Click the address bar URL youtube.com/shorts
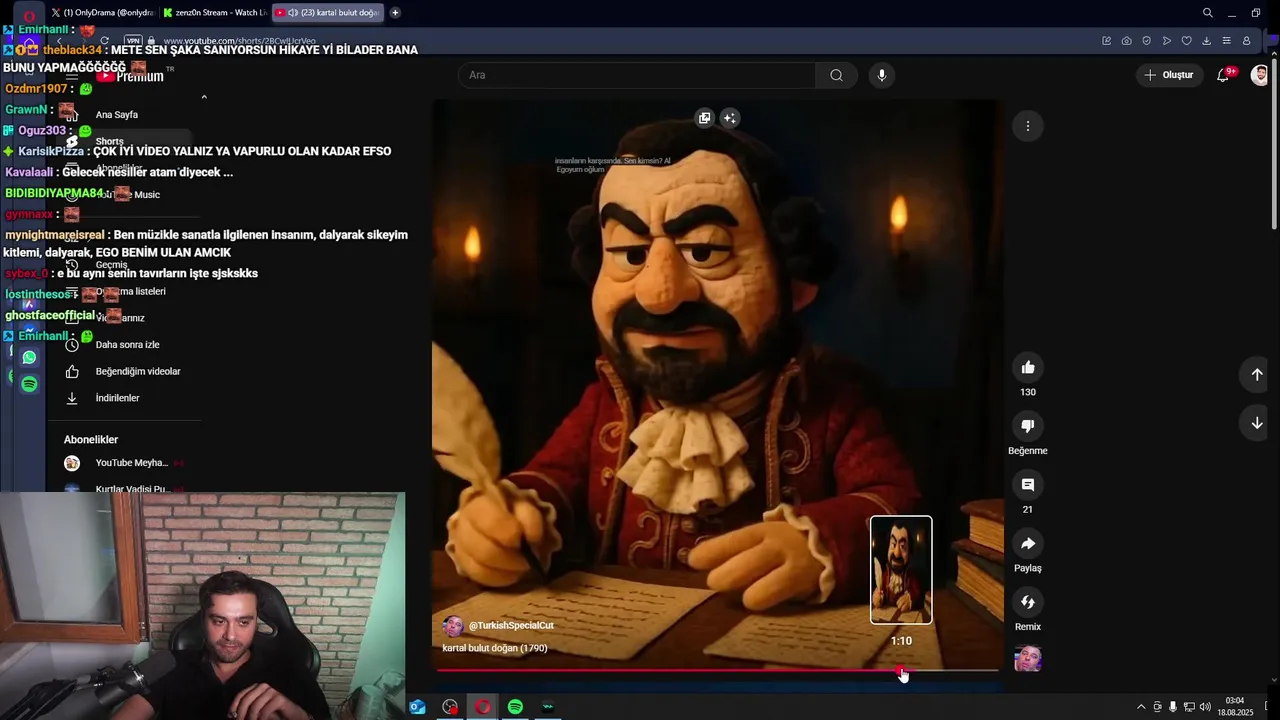This screenshot has width=1280, height=720. [x=240, y=41]
